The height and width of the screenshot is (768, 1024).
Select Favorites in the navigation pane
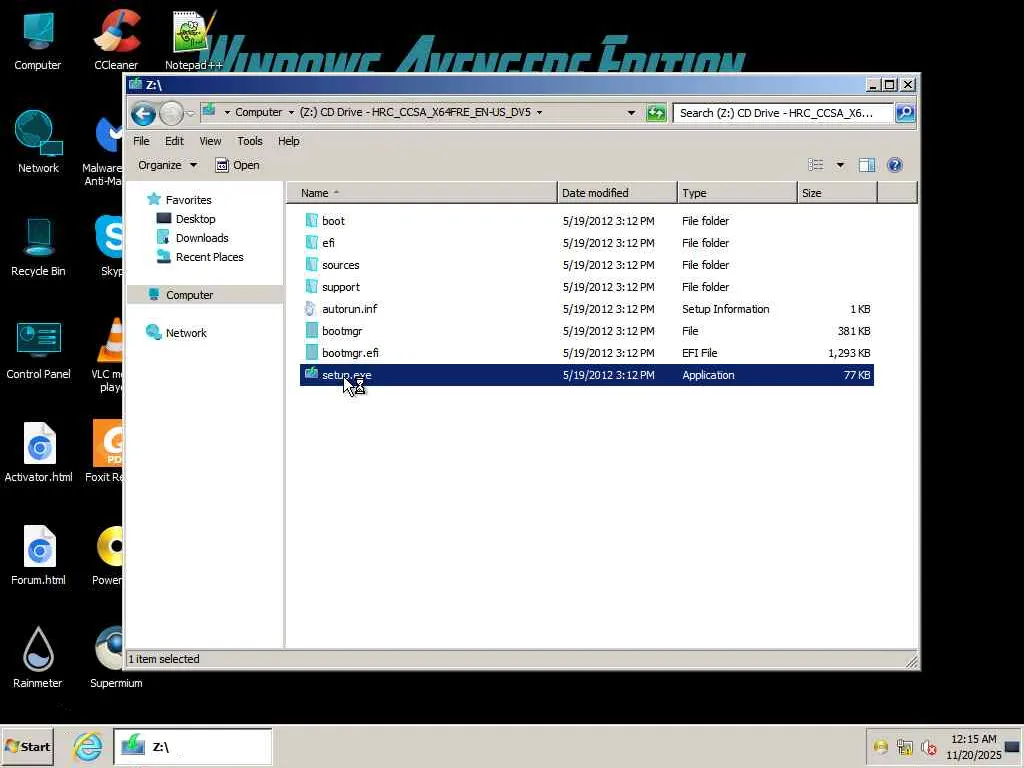click(188, 200)
